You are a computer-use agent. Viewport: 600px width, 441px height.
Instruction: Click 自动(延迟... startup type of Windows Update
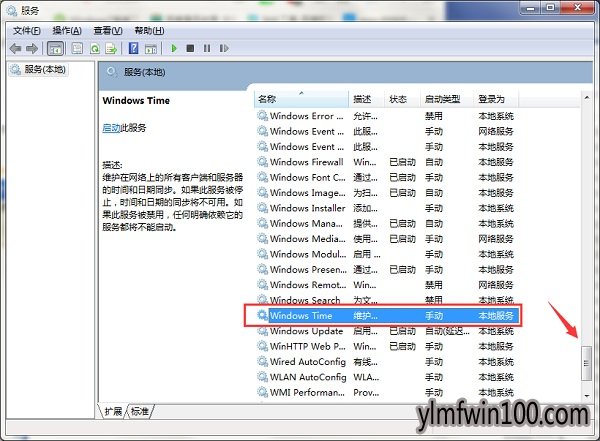[x=447, y=331]
